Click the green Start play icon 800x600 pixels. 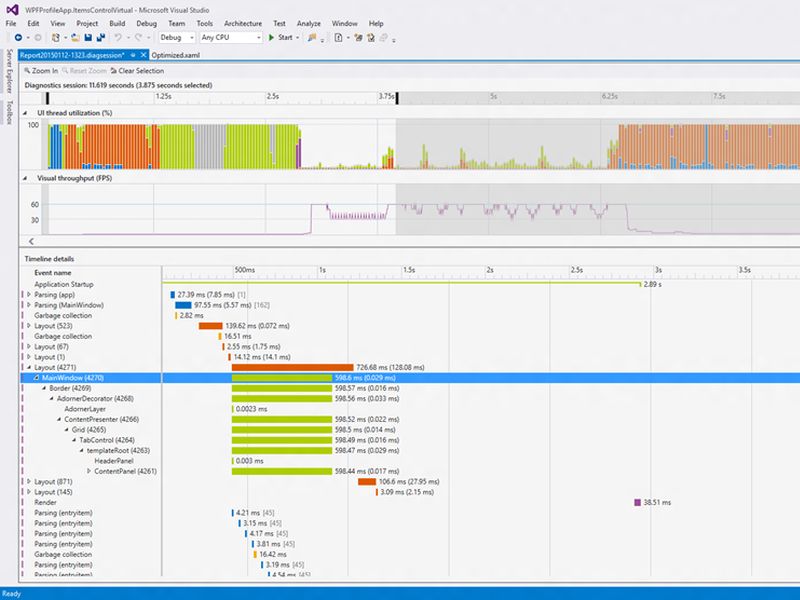[271, 37]
